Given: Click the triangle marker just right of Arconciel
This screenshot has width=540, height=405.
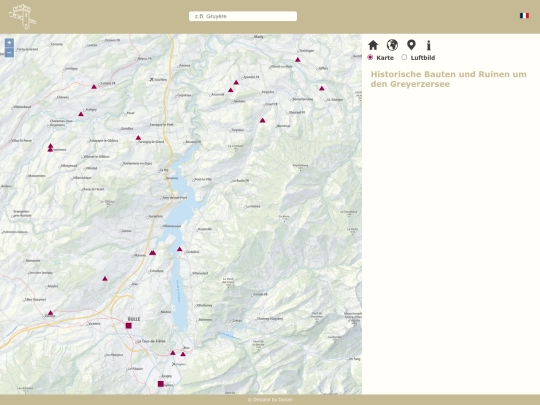Looking at the screenshot, I should point(231,90).
